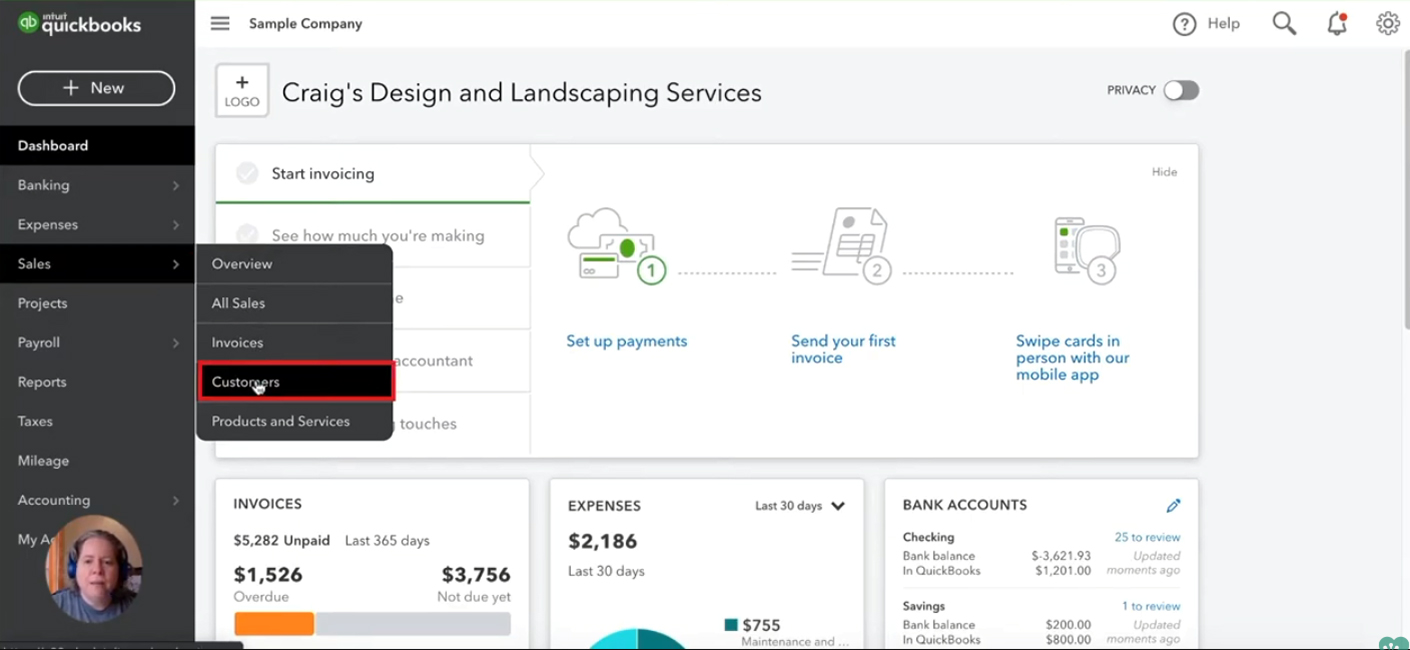
Task: Go to Dashboard in sidebar
Action: pyautogui.click(x=97, y=145)
